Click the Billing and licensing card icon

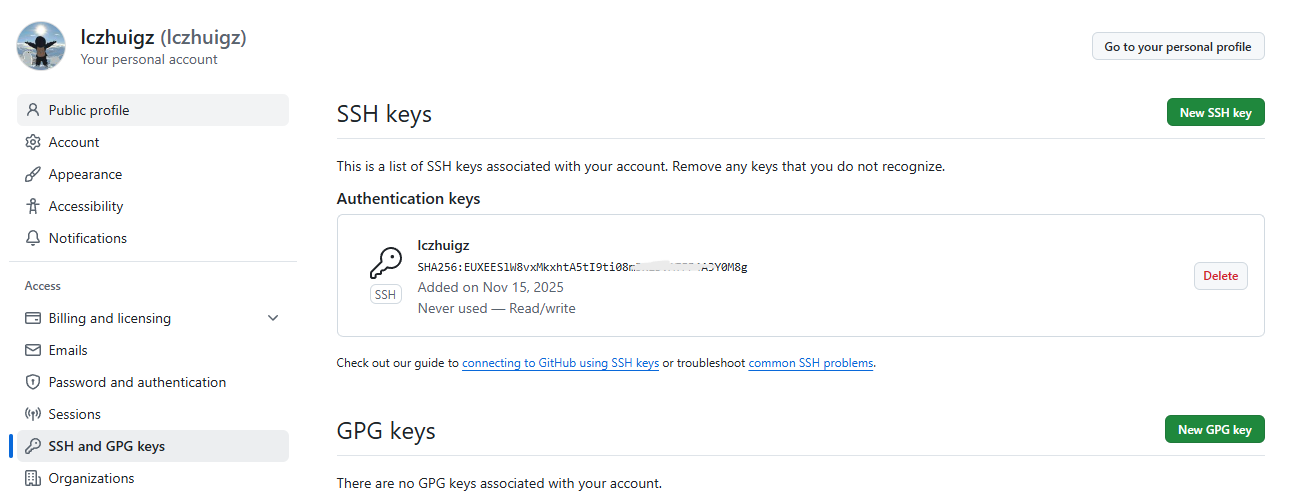(33, 318)
